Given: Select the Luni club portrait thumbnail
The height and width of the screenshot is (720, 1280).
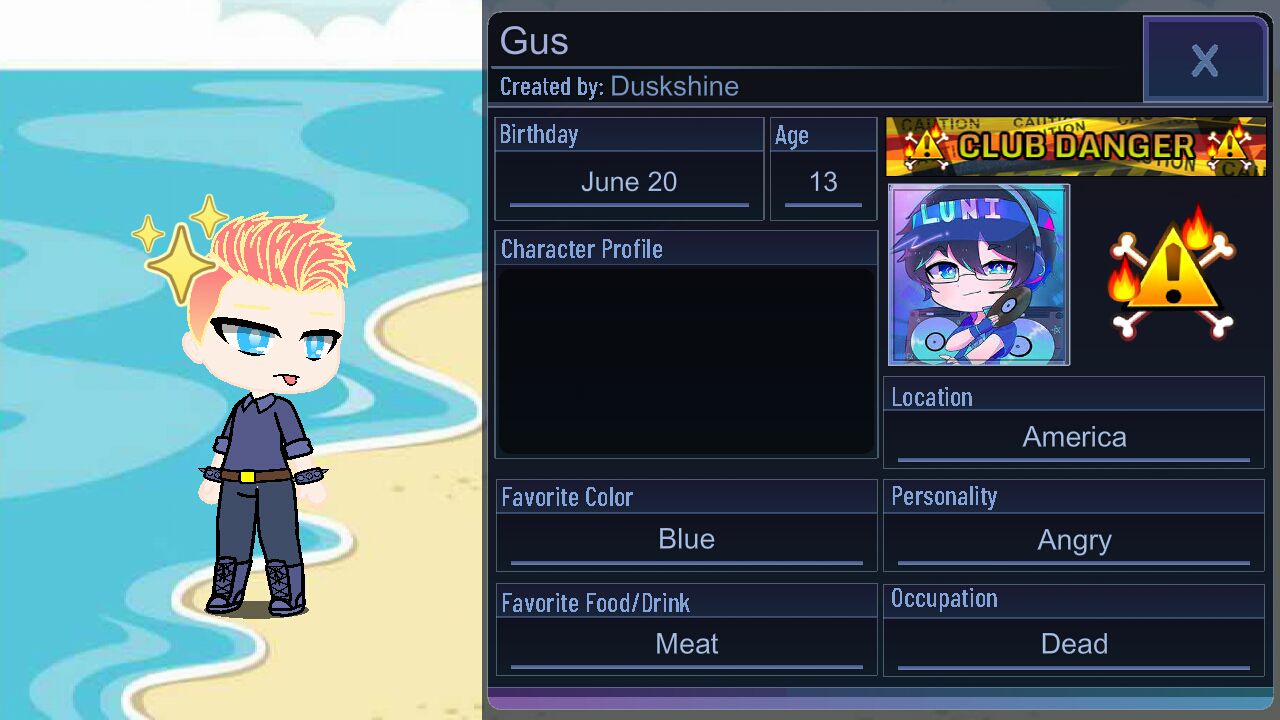Looking at the screenshot, I should (979, 274).
